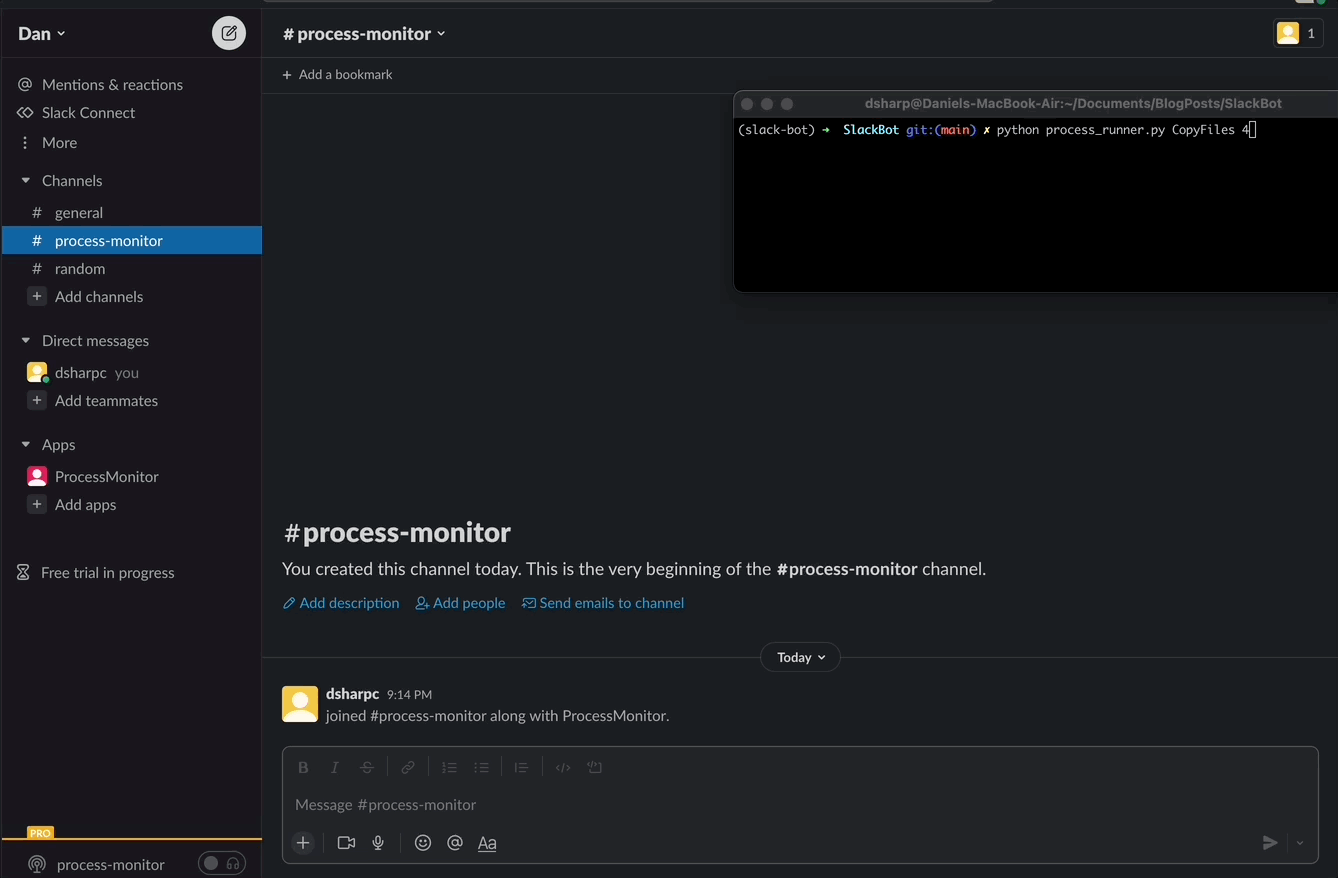Toggle blockquote formatting
Image resolution: width=1338 pixels, height=878 pixels.
pos(521,768)
